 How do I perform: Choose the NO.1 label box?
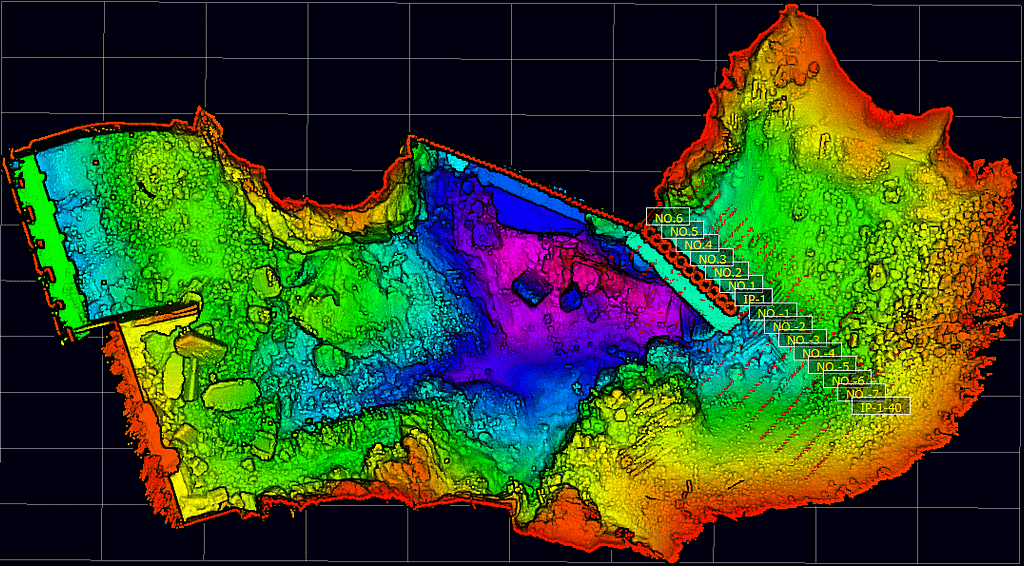point(741,286)
